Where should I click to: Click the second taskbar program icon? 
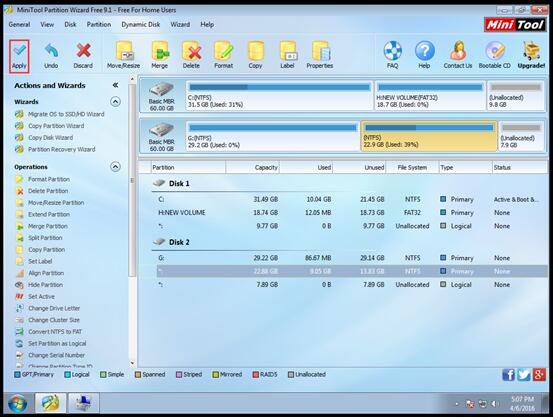pos(84,403)
